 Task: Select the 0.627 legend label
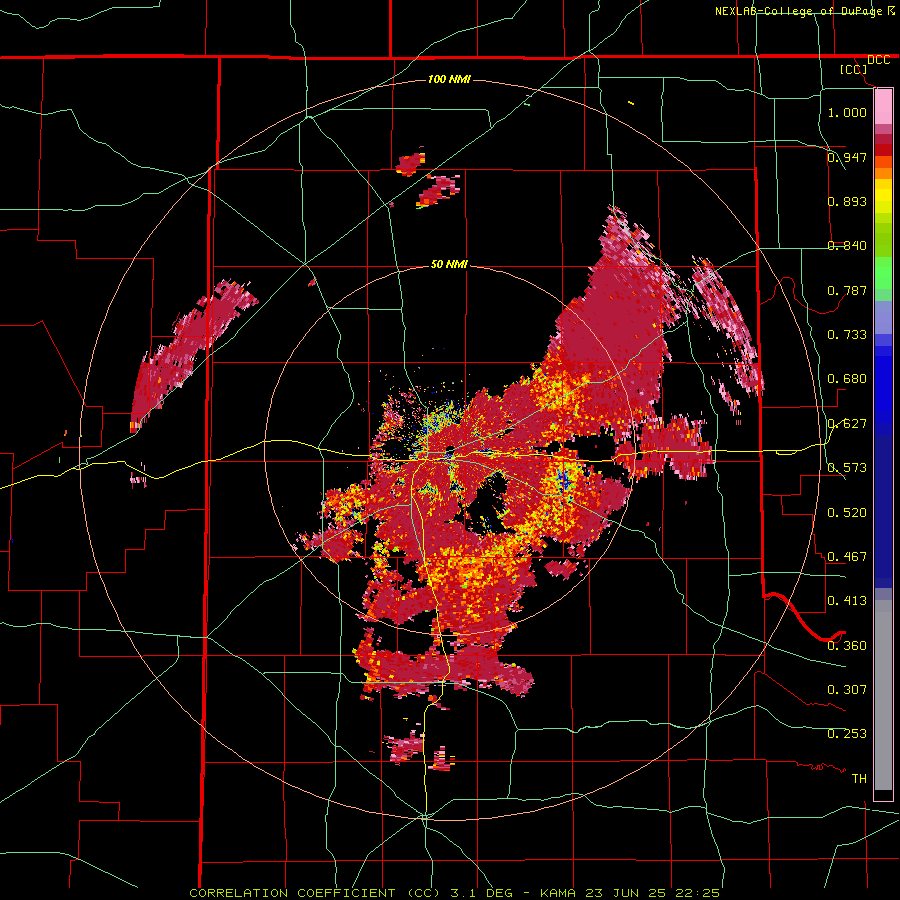tap(847, 424)
